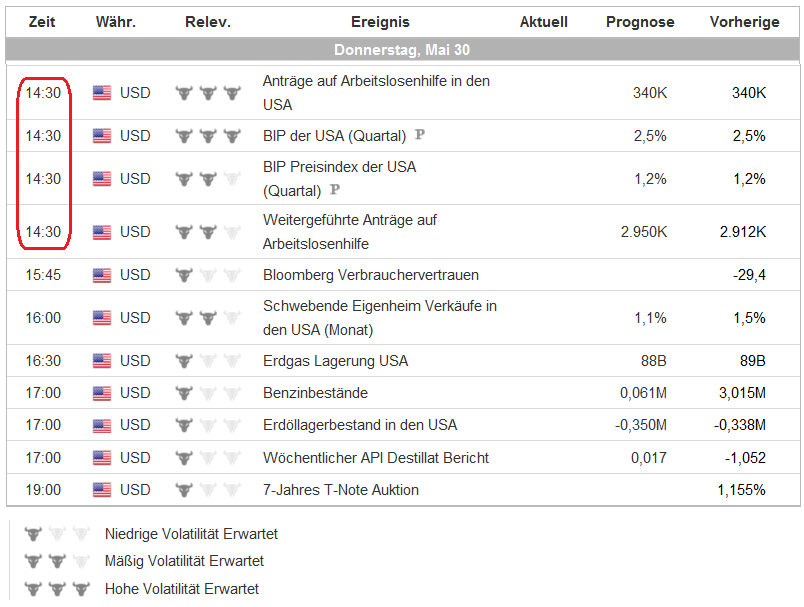Click the Vorherige column header

[x=744, y=22]
